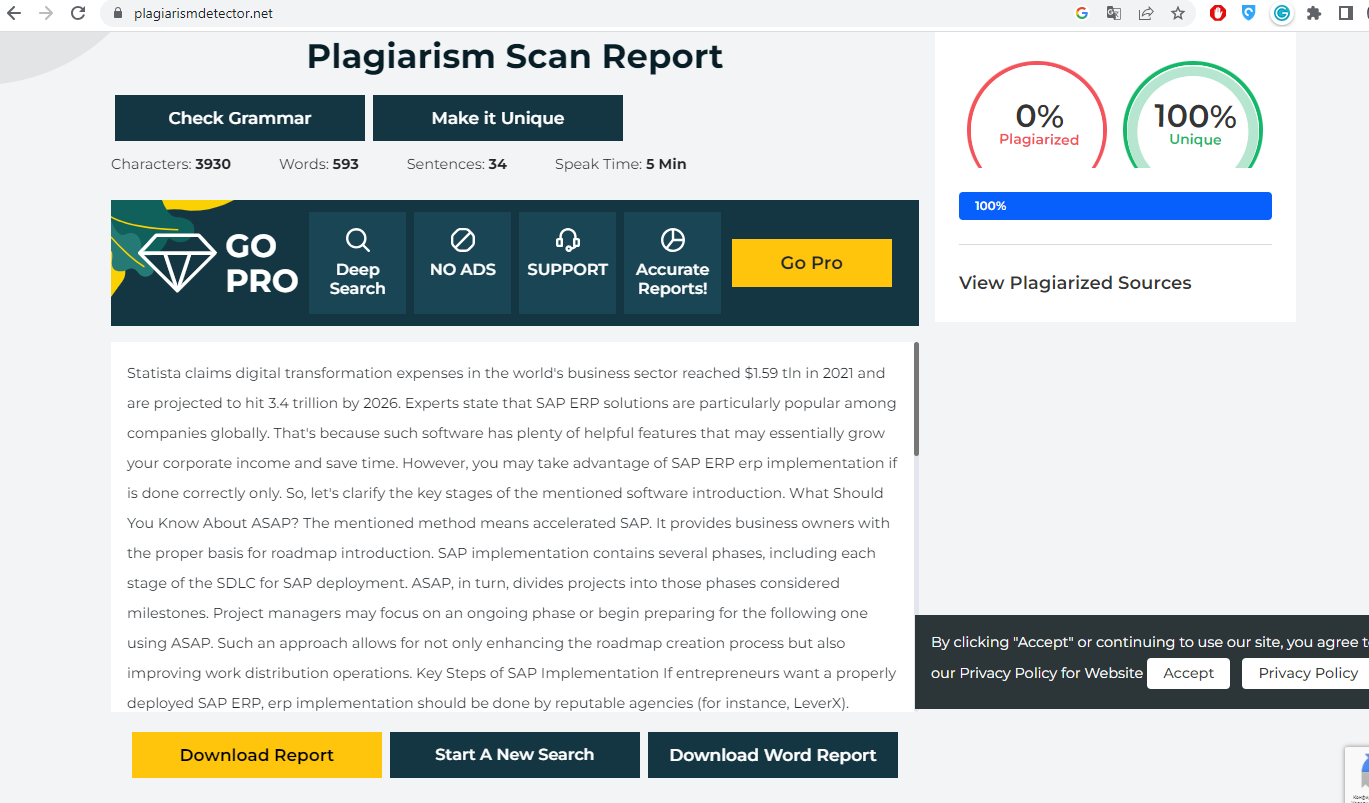Open View Plagiarized Sources
The width and height of the screenshot is (1369, 803).
1075,283
